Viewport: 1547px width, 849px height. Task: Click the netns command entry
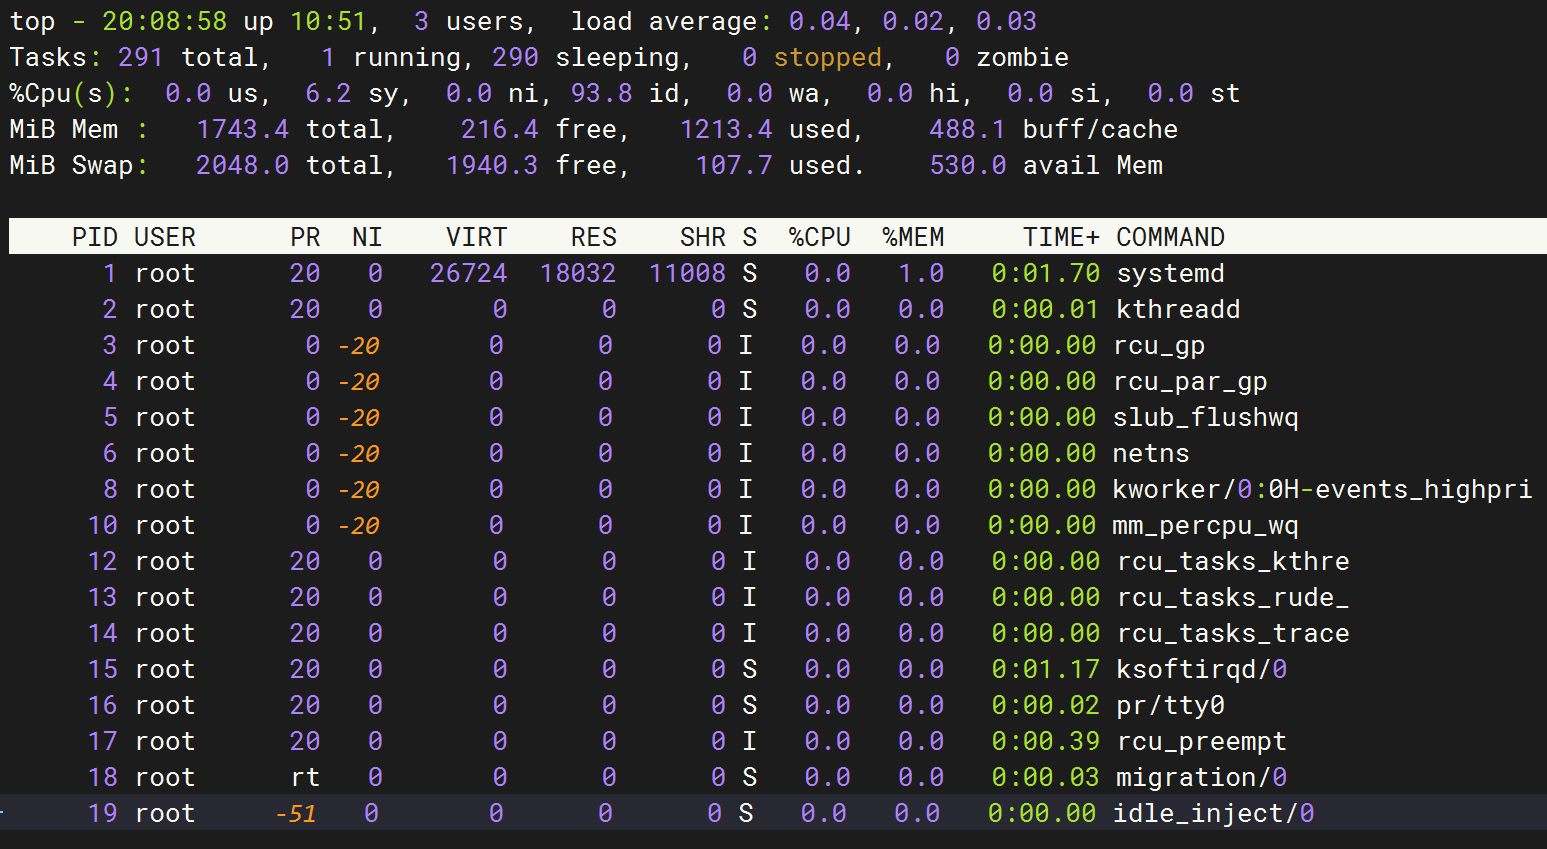1151,453
